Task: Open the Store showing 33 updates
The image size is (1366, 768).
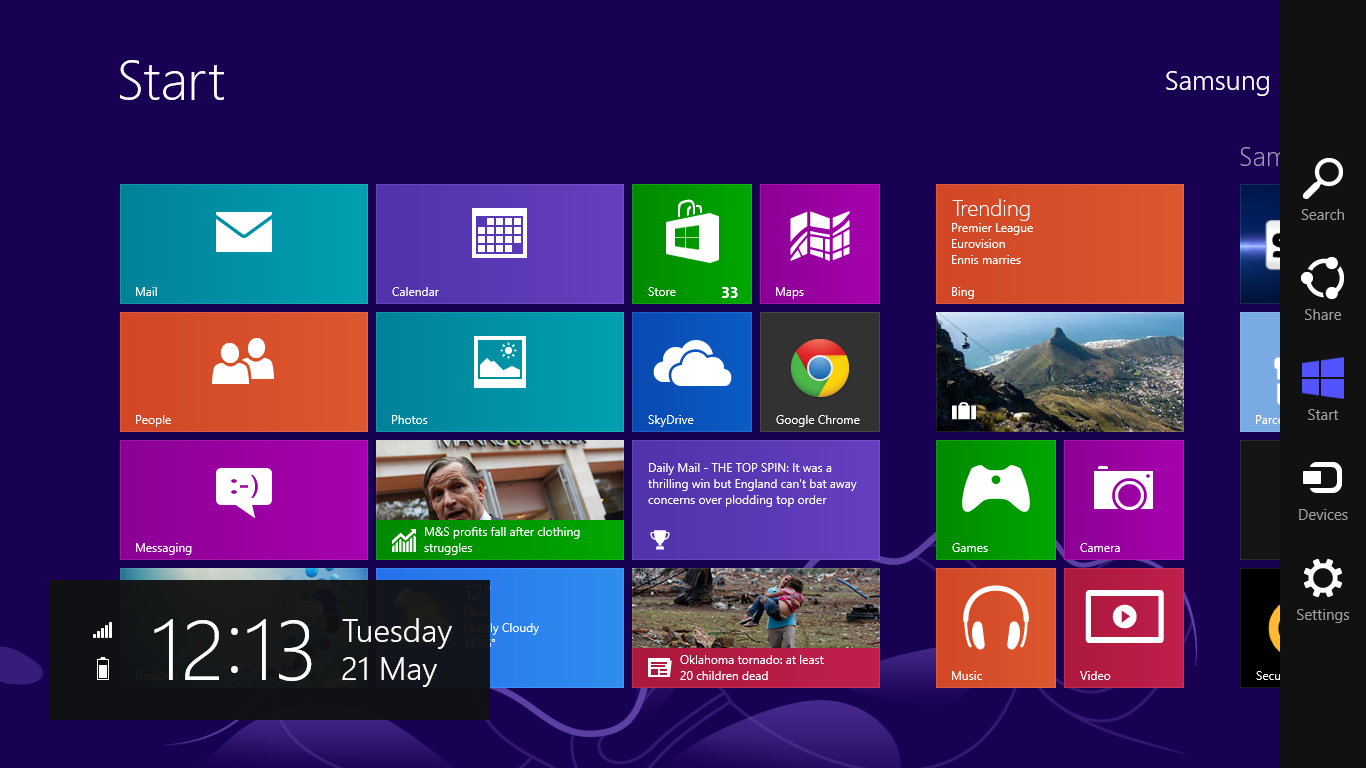Action: click(691, 243)
